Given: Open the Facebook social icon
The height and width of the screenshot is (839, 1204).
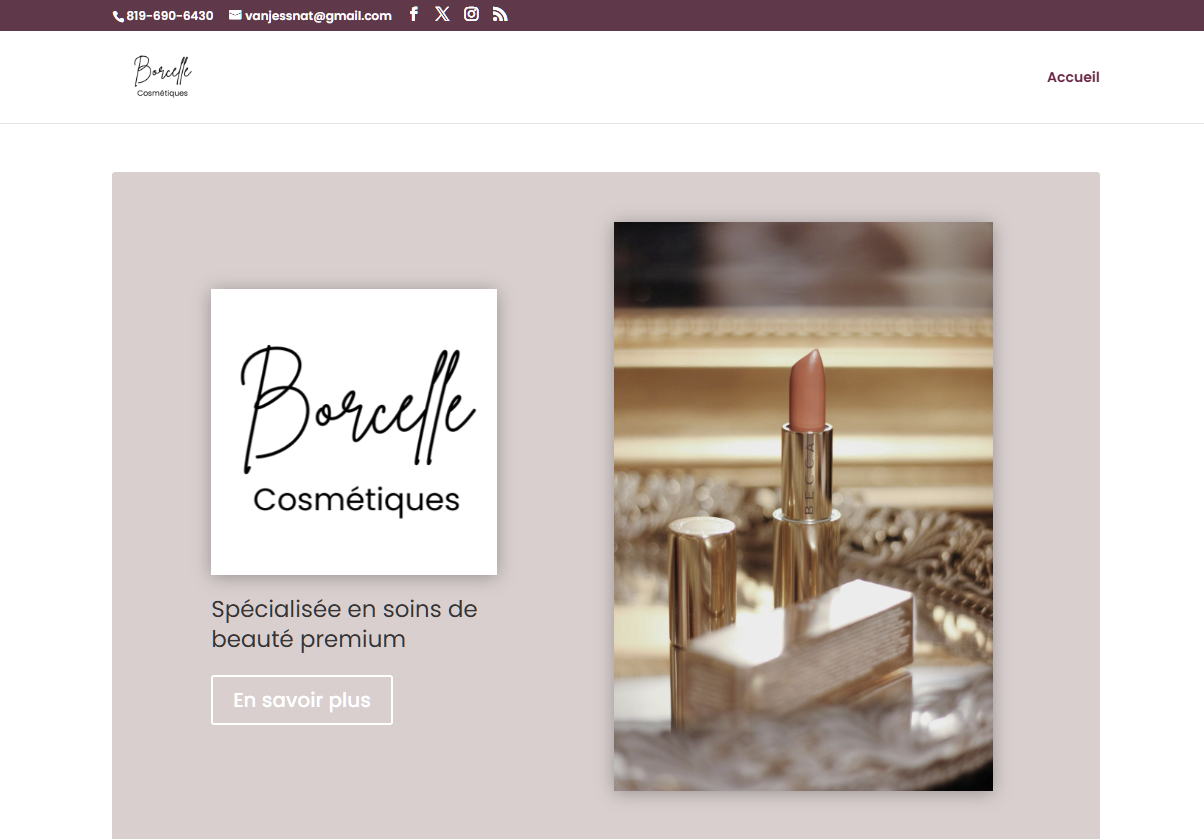Looking at the screenshot, I should 413,15.
